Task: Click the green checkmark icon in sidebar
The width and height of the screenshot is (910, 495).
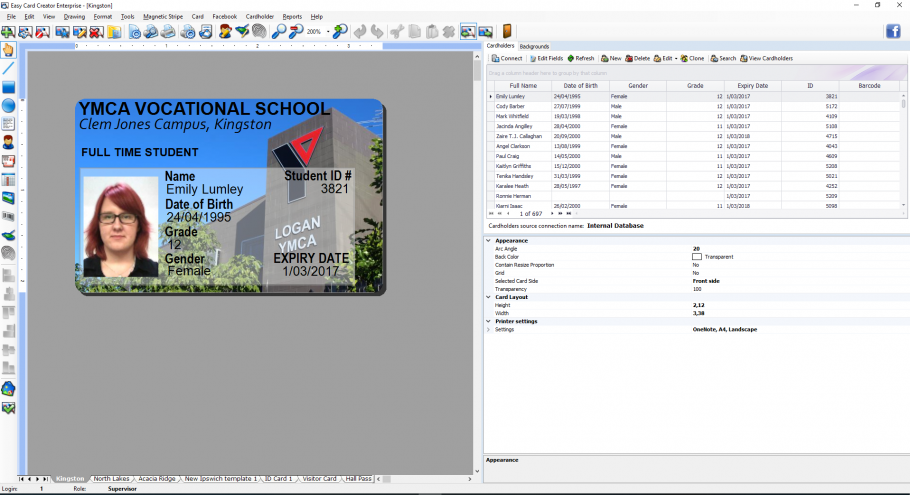Action: 8,408
